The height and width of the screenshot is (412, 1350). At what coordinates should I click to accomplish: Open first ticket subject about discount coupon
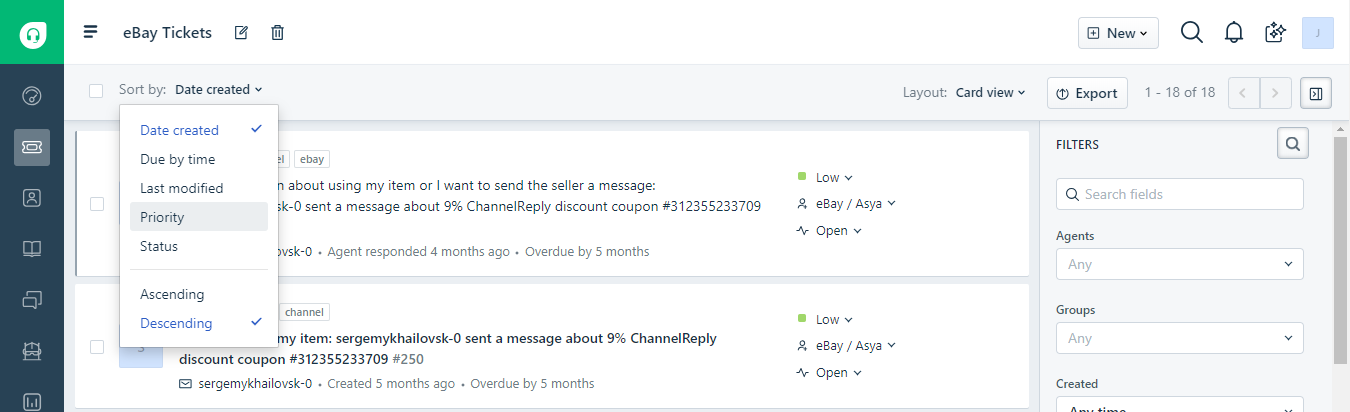(x=520, y=196)
